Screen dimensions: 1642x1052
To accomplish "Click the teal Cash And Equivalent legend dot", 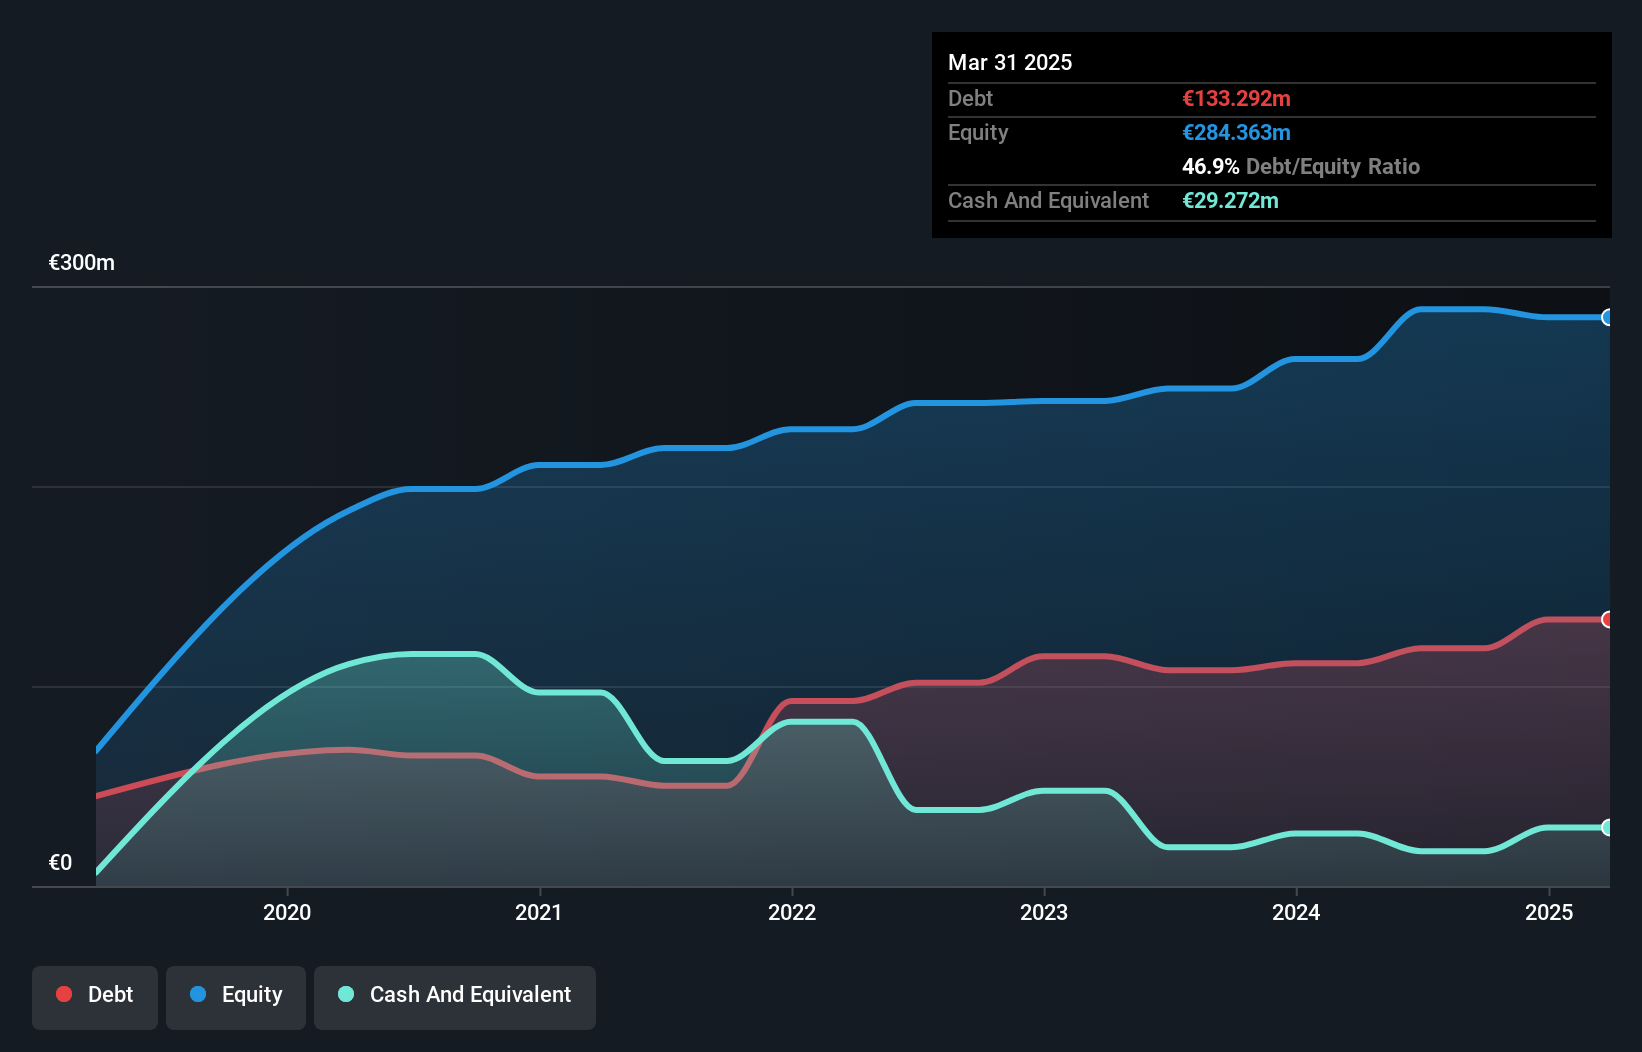I will tap(345, 994).
